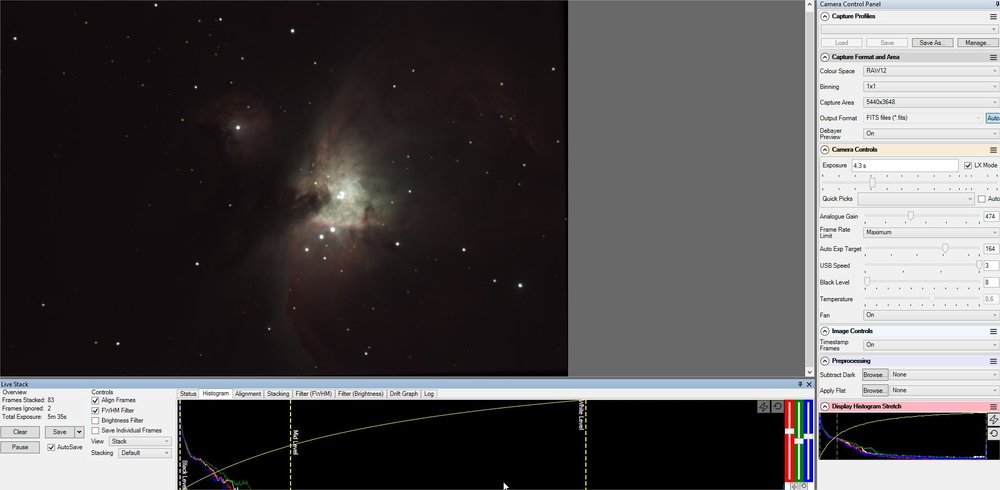1000x490 pixels.
Task: Pin the Camera Control Panel
Action: [x=997, y=4]
